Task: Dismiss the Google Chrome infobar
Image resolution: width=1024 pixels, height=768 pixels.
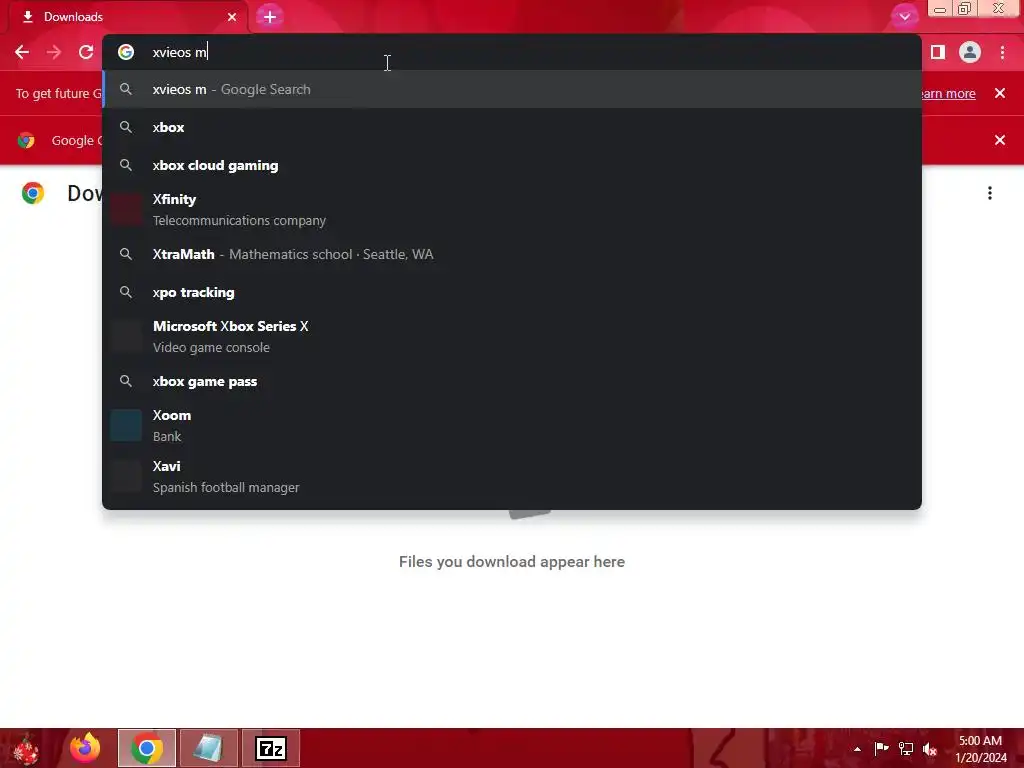Action: click(x=1000, y=140)
